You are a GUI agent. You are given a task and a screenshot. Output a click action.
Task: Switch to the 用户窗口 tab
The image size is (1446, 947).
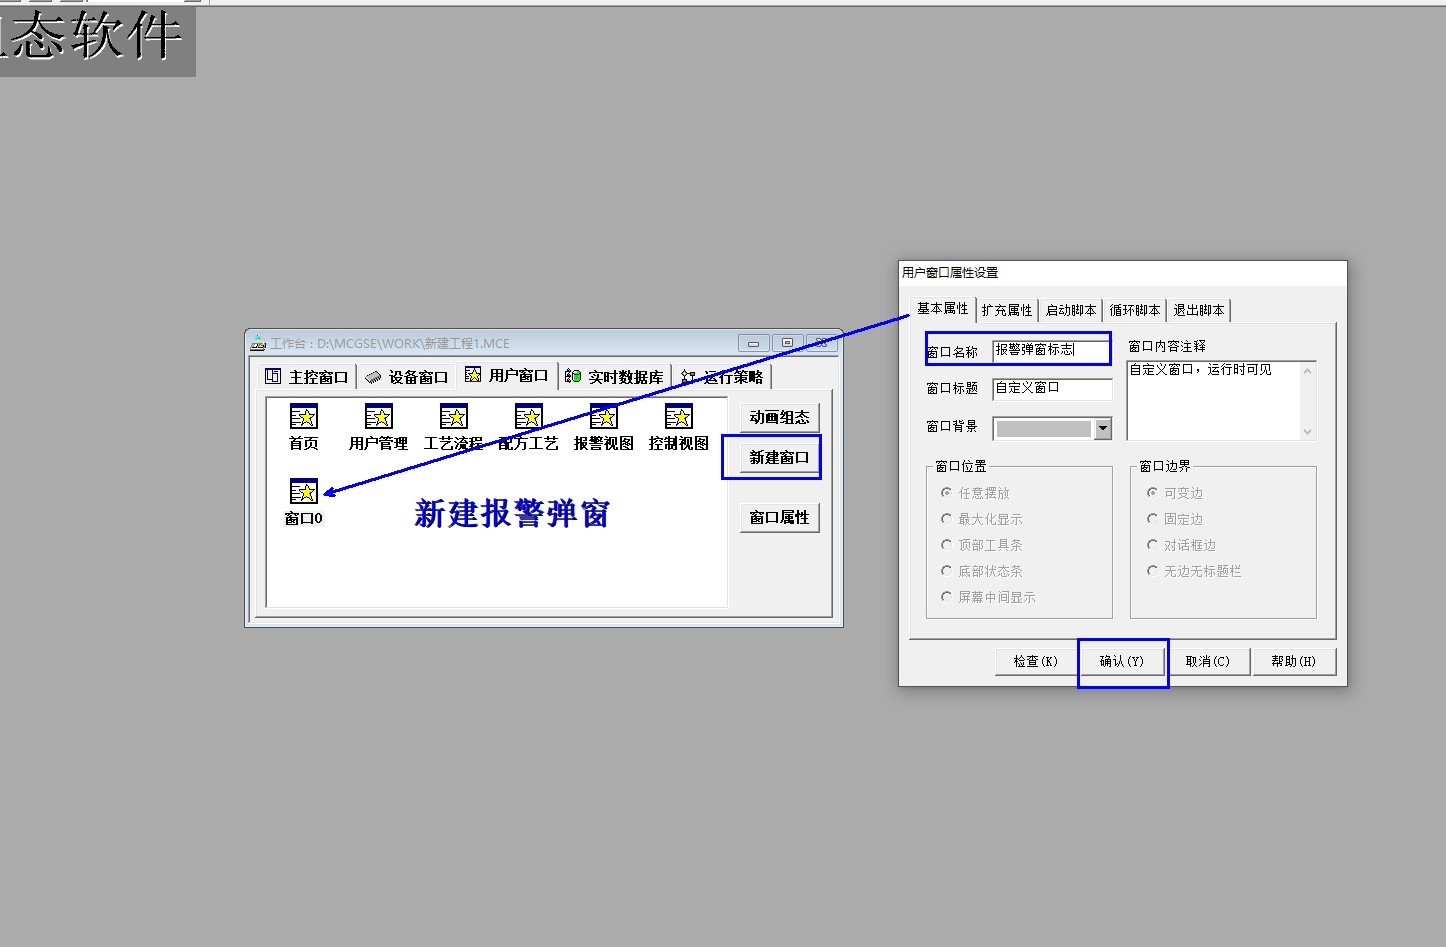tap(507, 375)
